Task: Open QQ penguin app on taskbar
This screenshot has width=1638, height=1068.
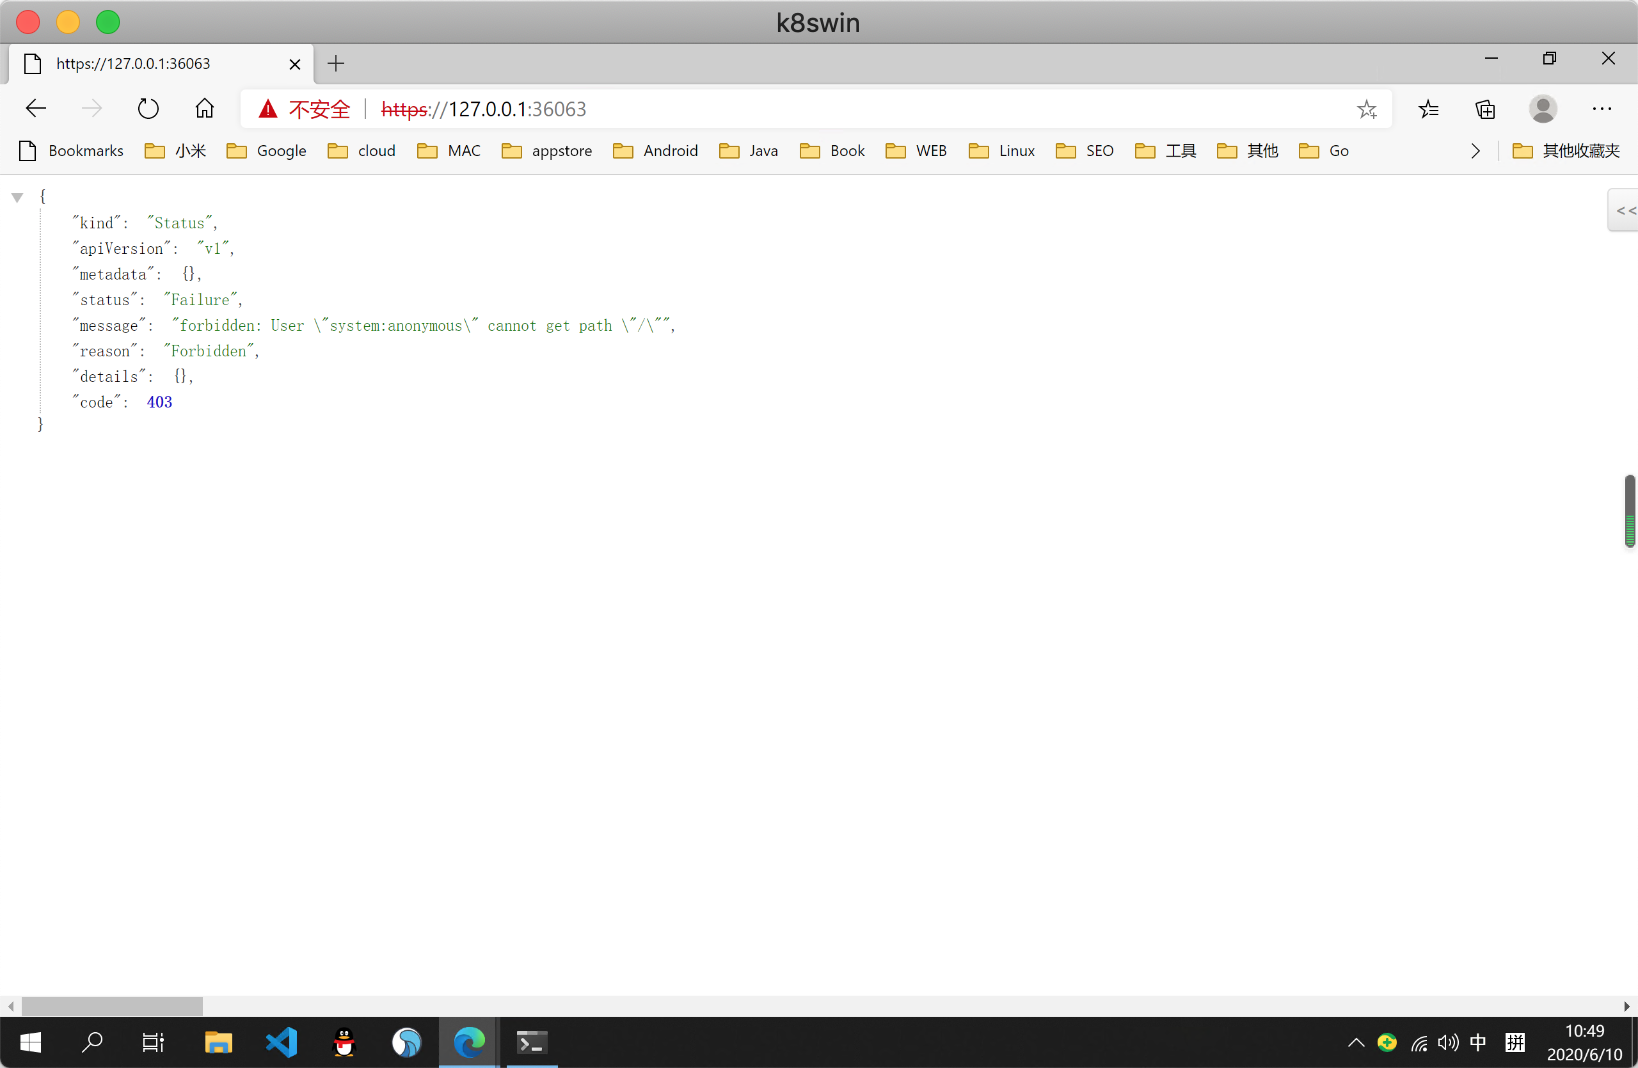Action: tap(344, 1043)
